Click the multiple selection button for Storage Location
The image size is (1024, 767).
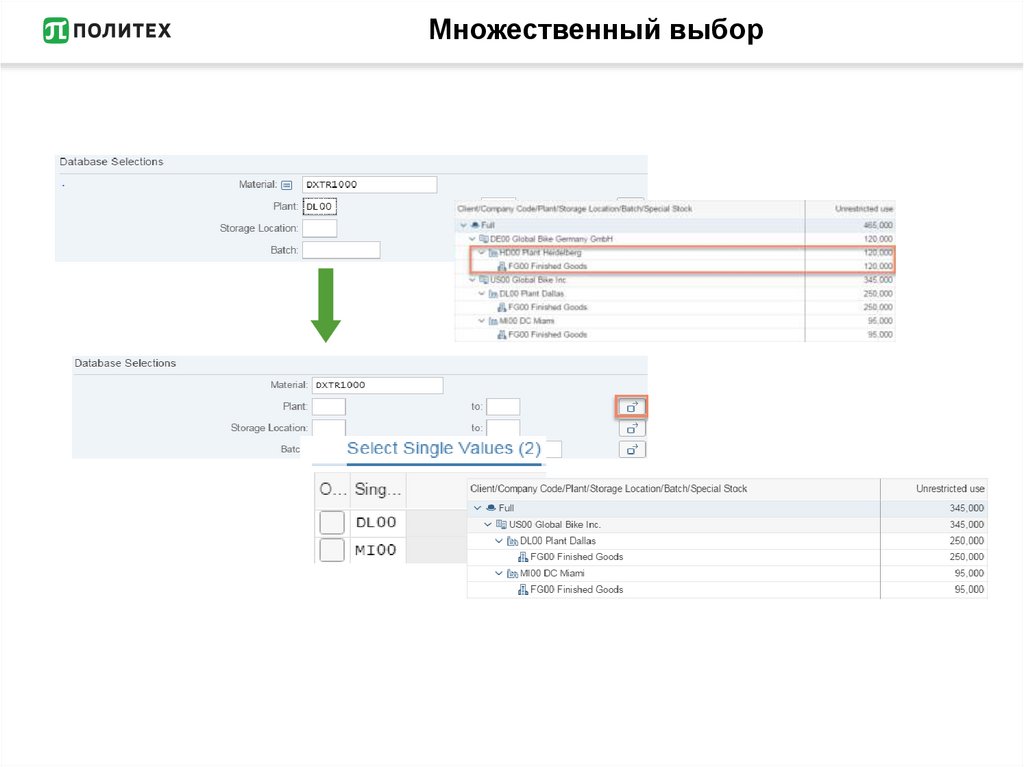(631, 428)
